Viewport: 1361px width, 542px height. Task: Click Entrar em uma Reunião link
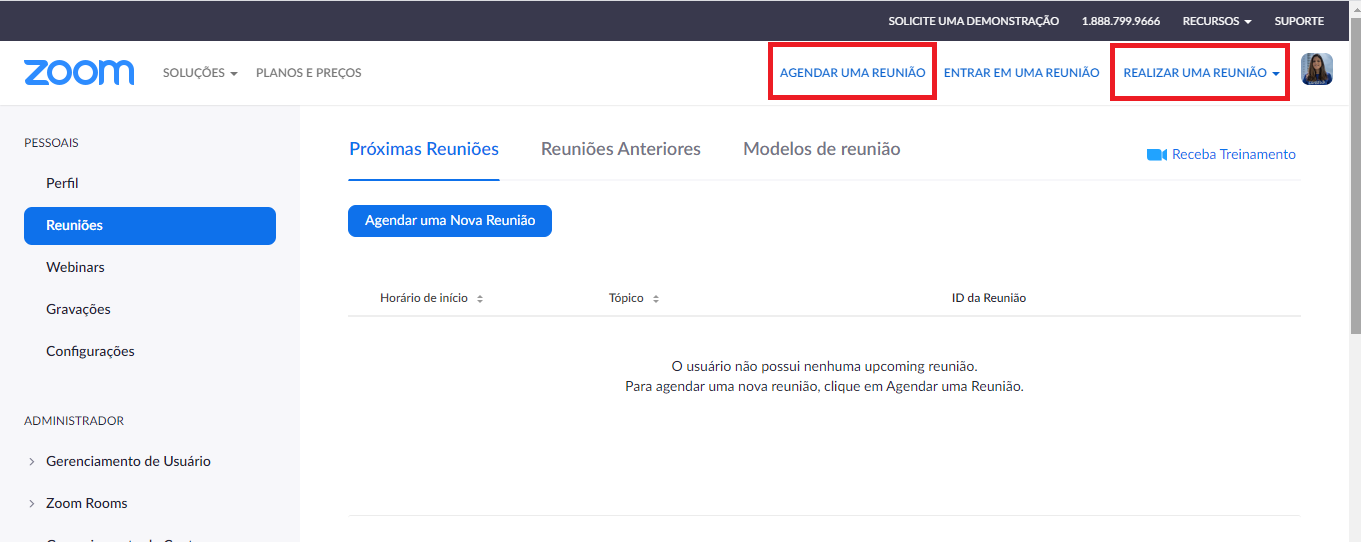point(1021,73)
